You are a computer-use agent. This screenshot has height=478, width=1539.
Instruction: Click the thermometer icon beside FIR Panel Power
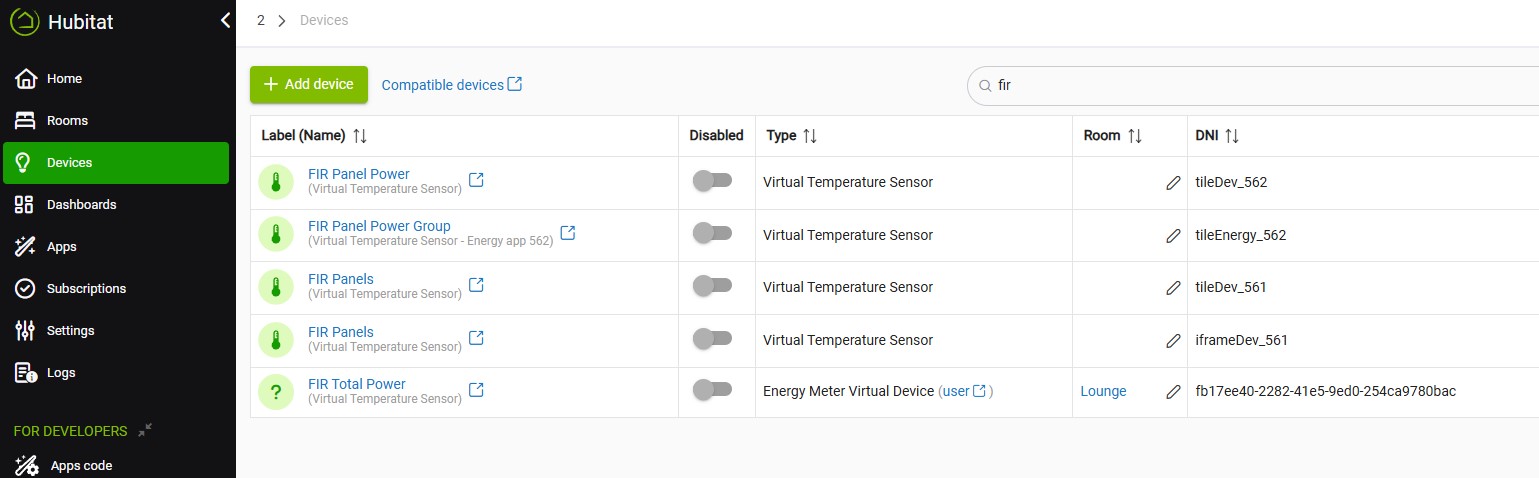pos(276,182)
